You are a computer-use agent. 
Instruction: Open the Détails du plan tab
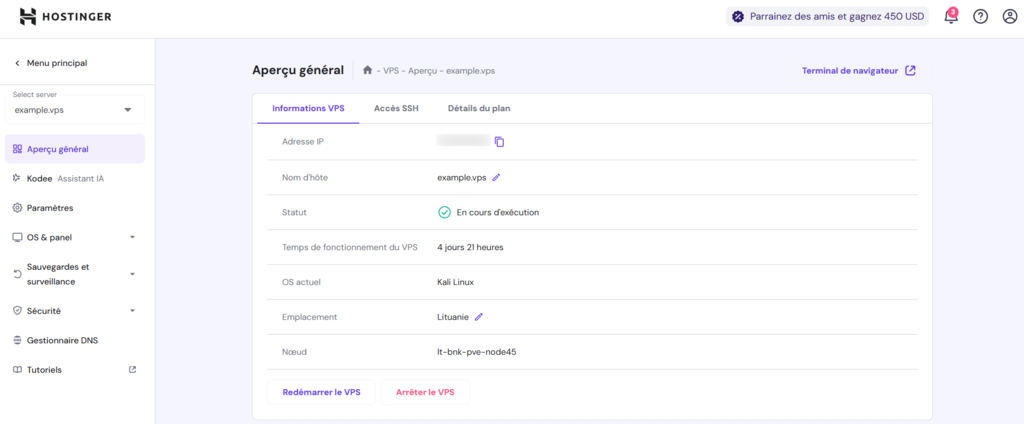pos(479,108)
